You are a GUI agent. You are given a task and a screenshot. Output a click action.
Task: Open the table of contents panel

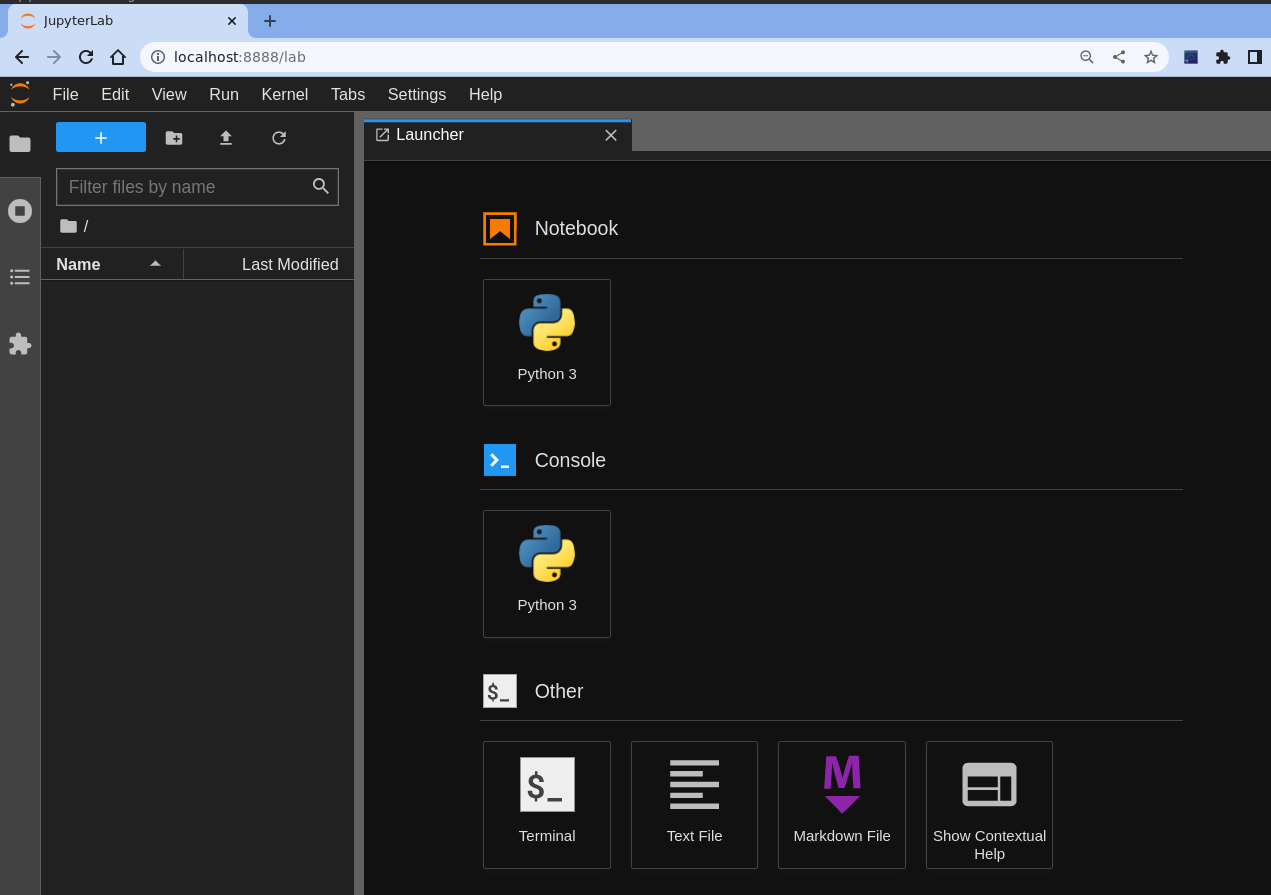pos(20,277)
